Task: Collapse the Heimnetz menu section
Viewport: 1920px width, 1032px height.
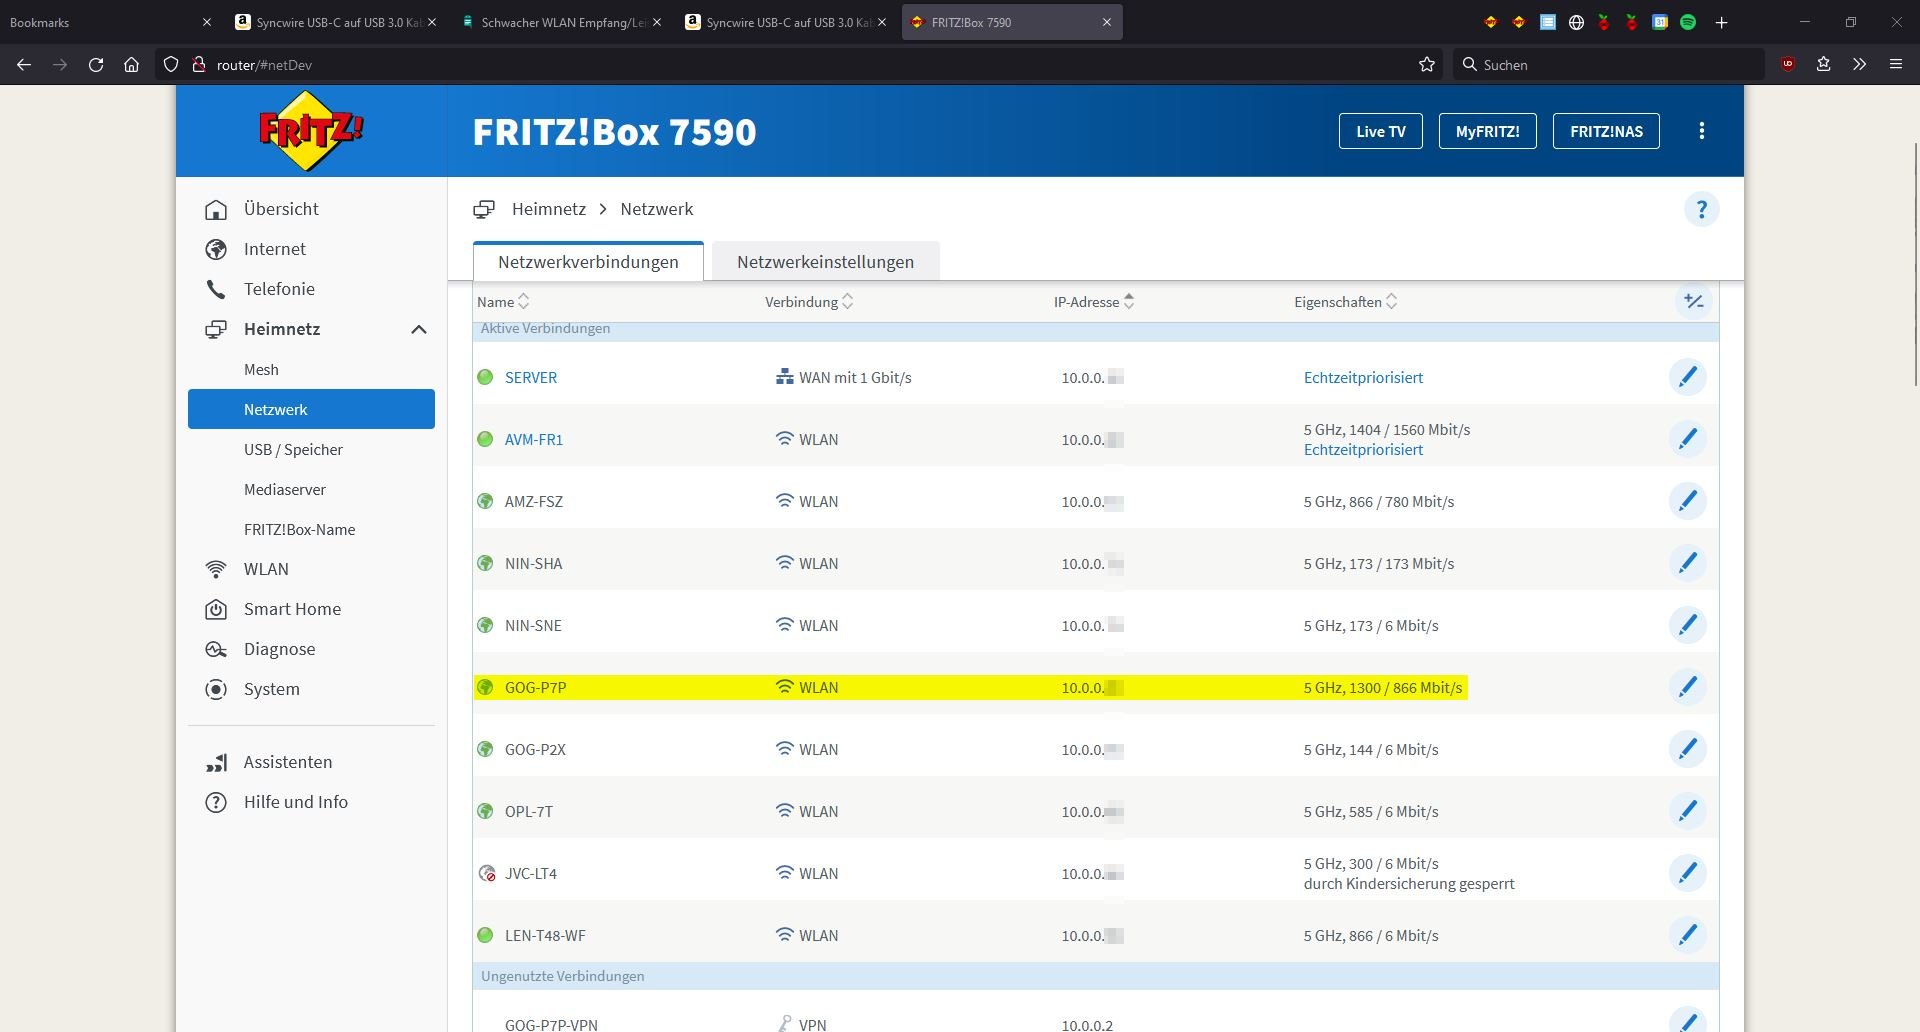Action: coord(418,329)
